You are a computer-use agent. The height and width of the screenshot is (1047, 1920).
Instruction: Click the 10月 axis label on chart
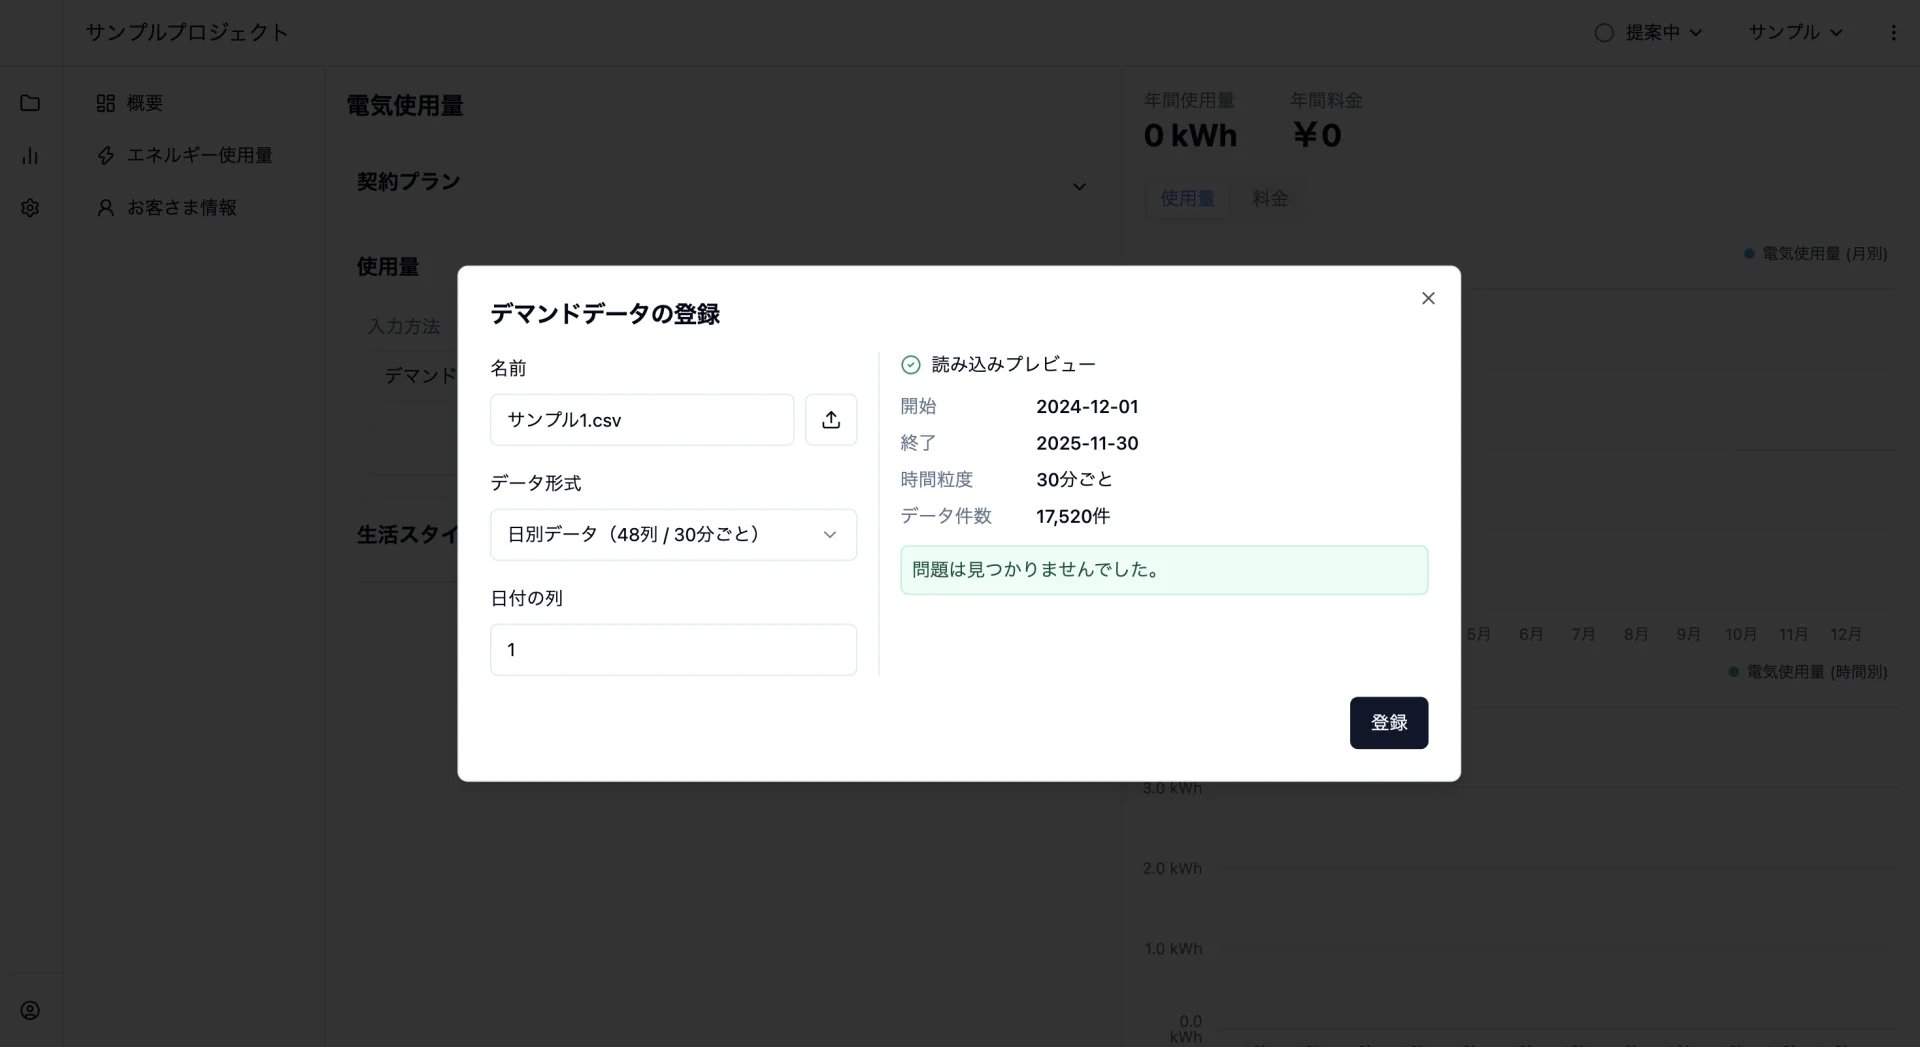[1740, 634]
